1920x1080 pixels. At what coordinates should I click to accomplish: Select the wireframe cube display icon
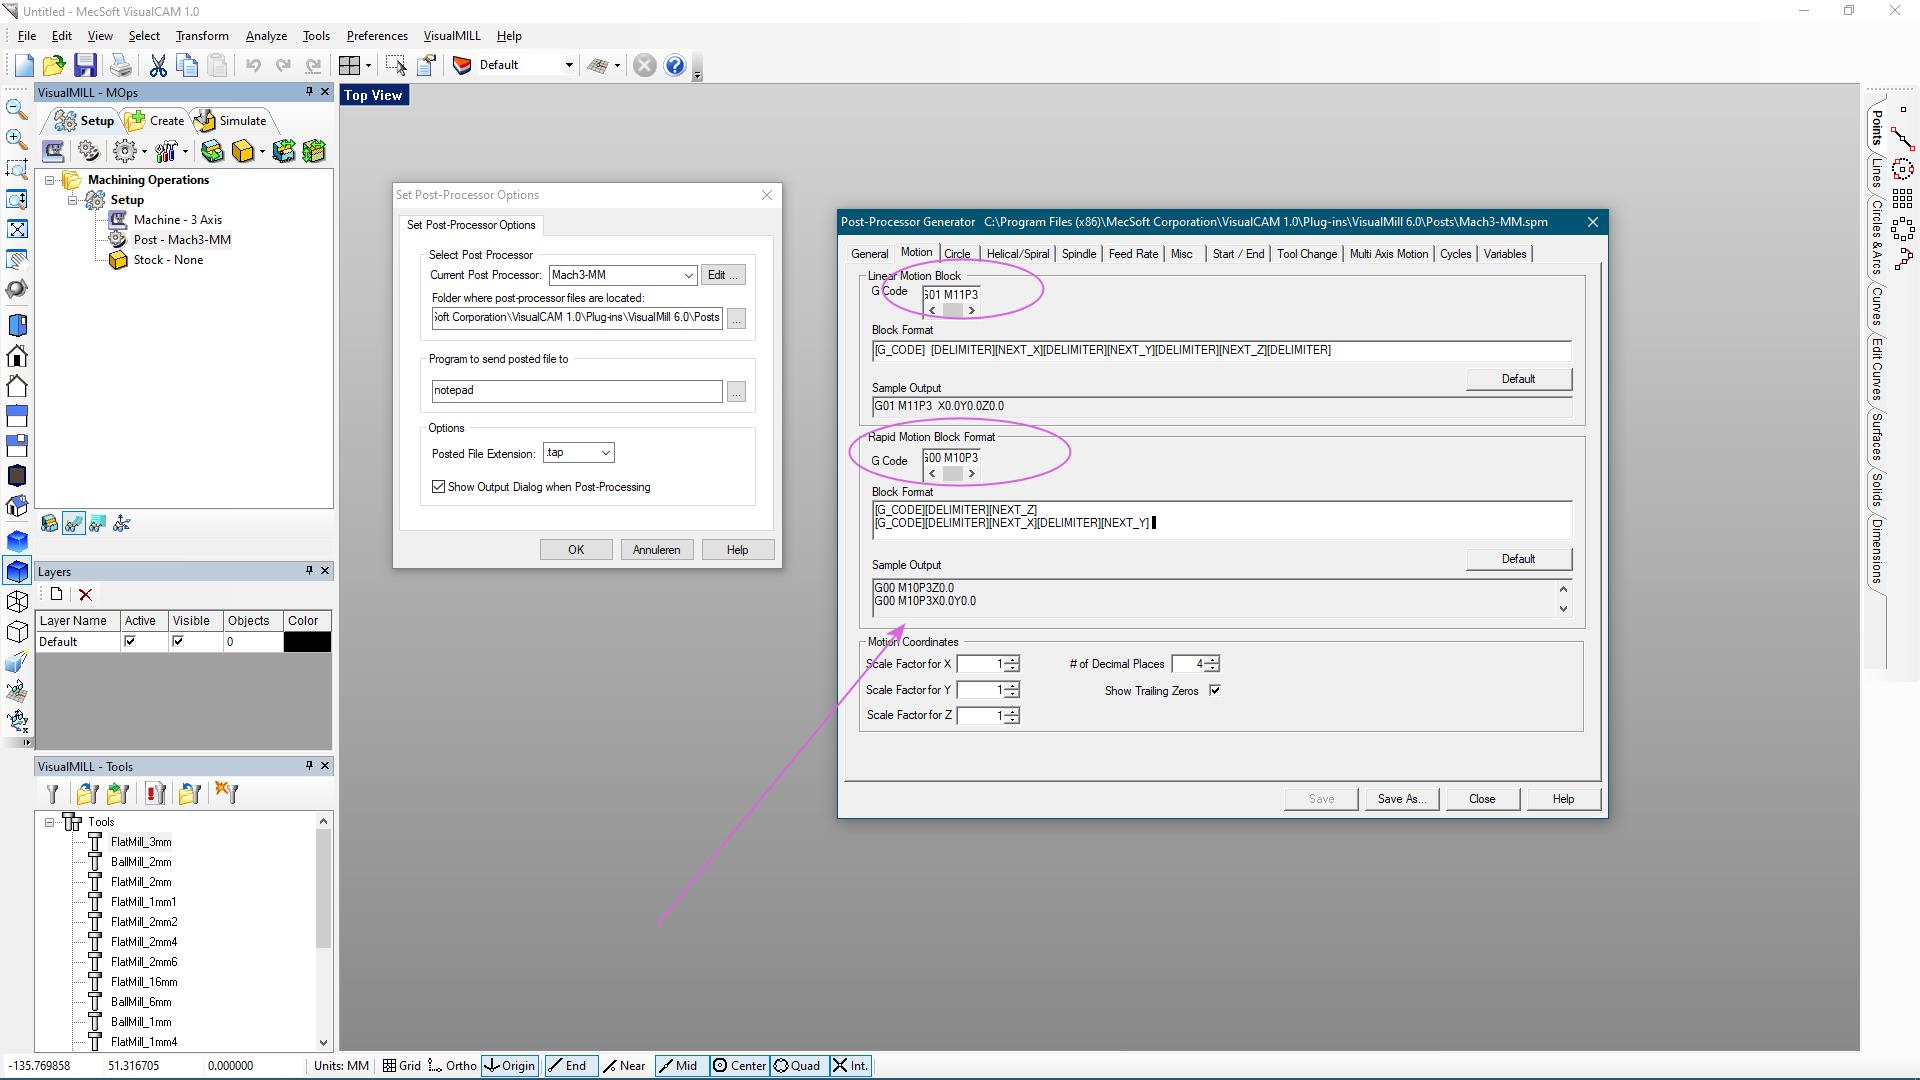17,601
